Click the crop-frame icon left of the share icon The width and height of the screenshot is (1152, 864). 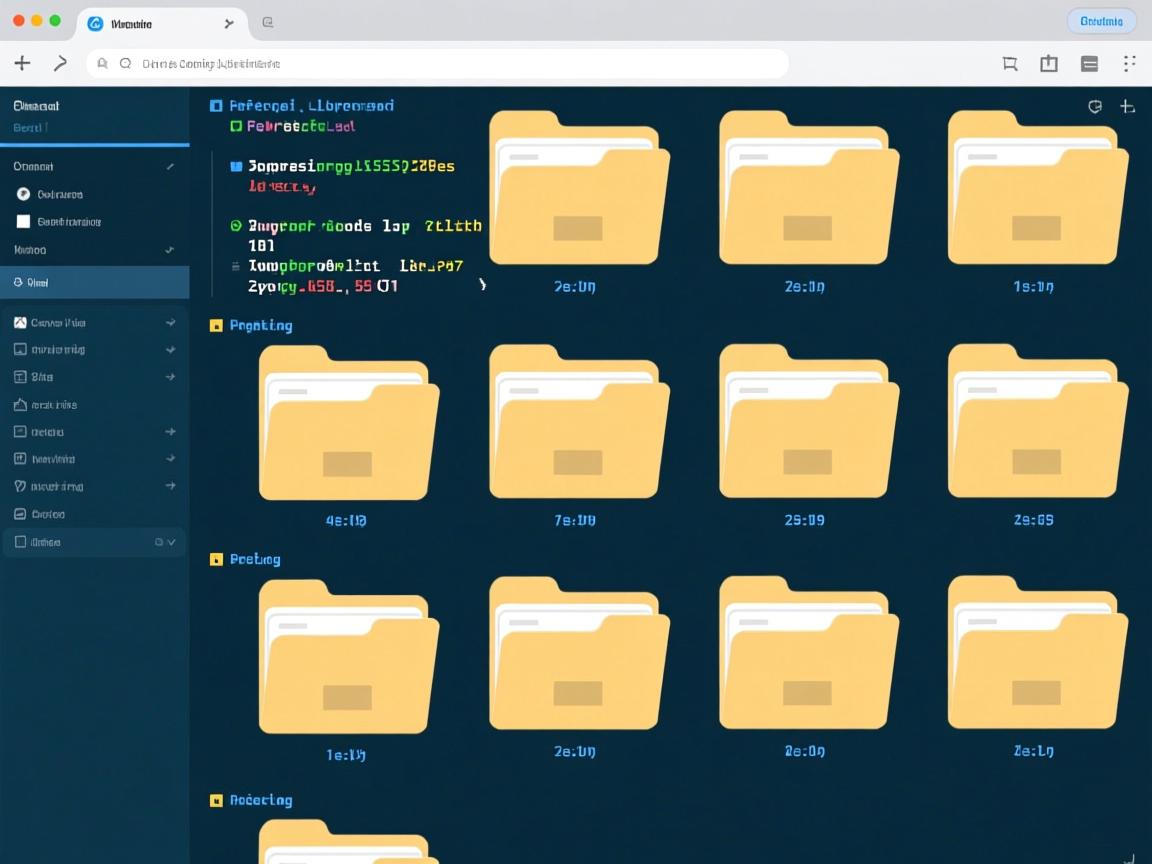pyautogui.click(x=1010, y=64)
